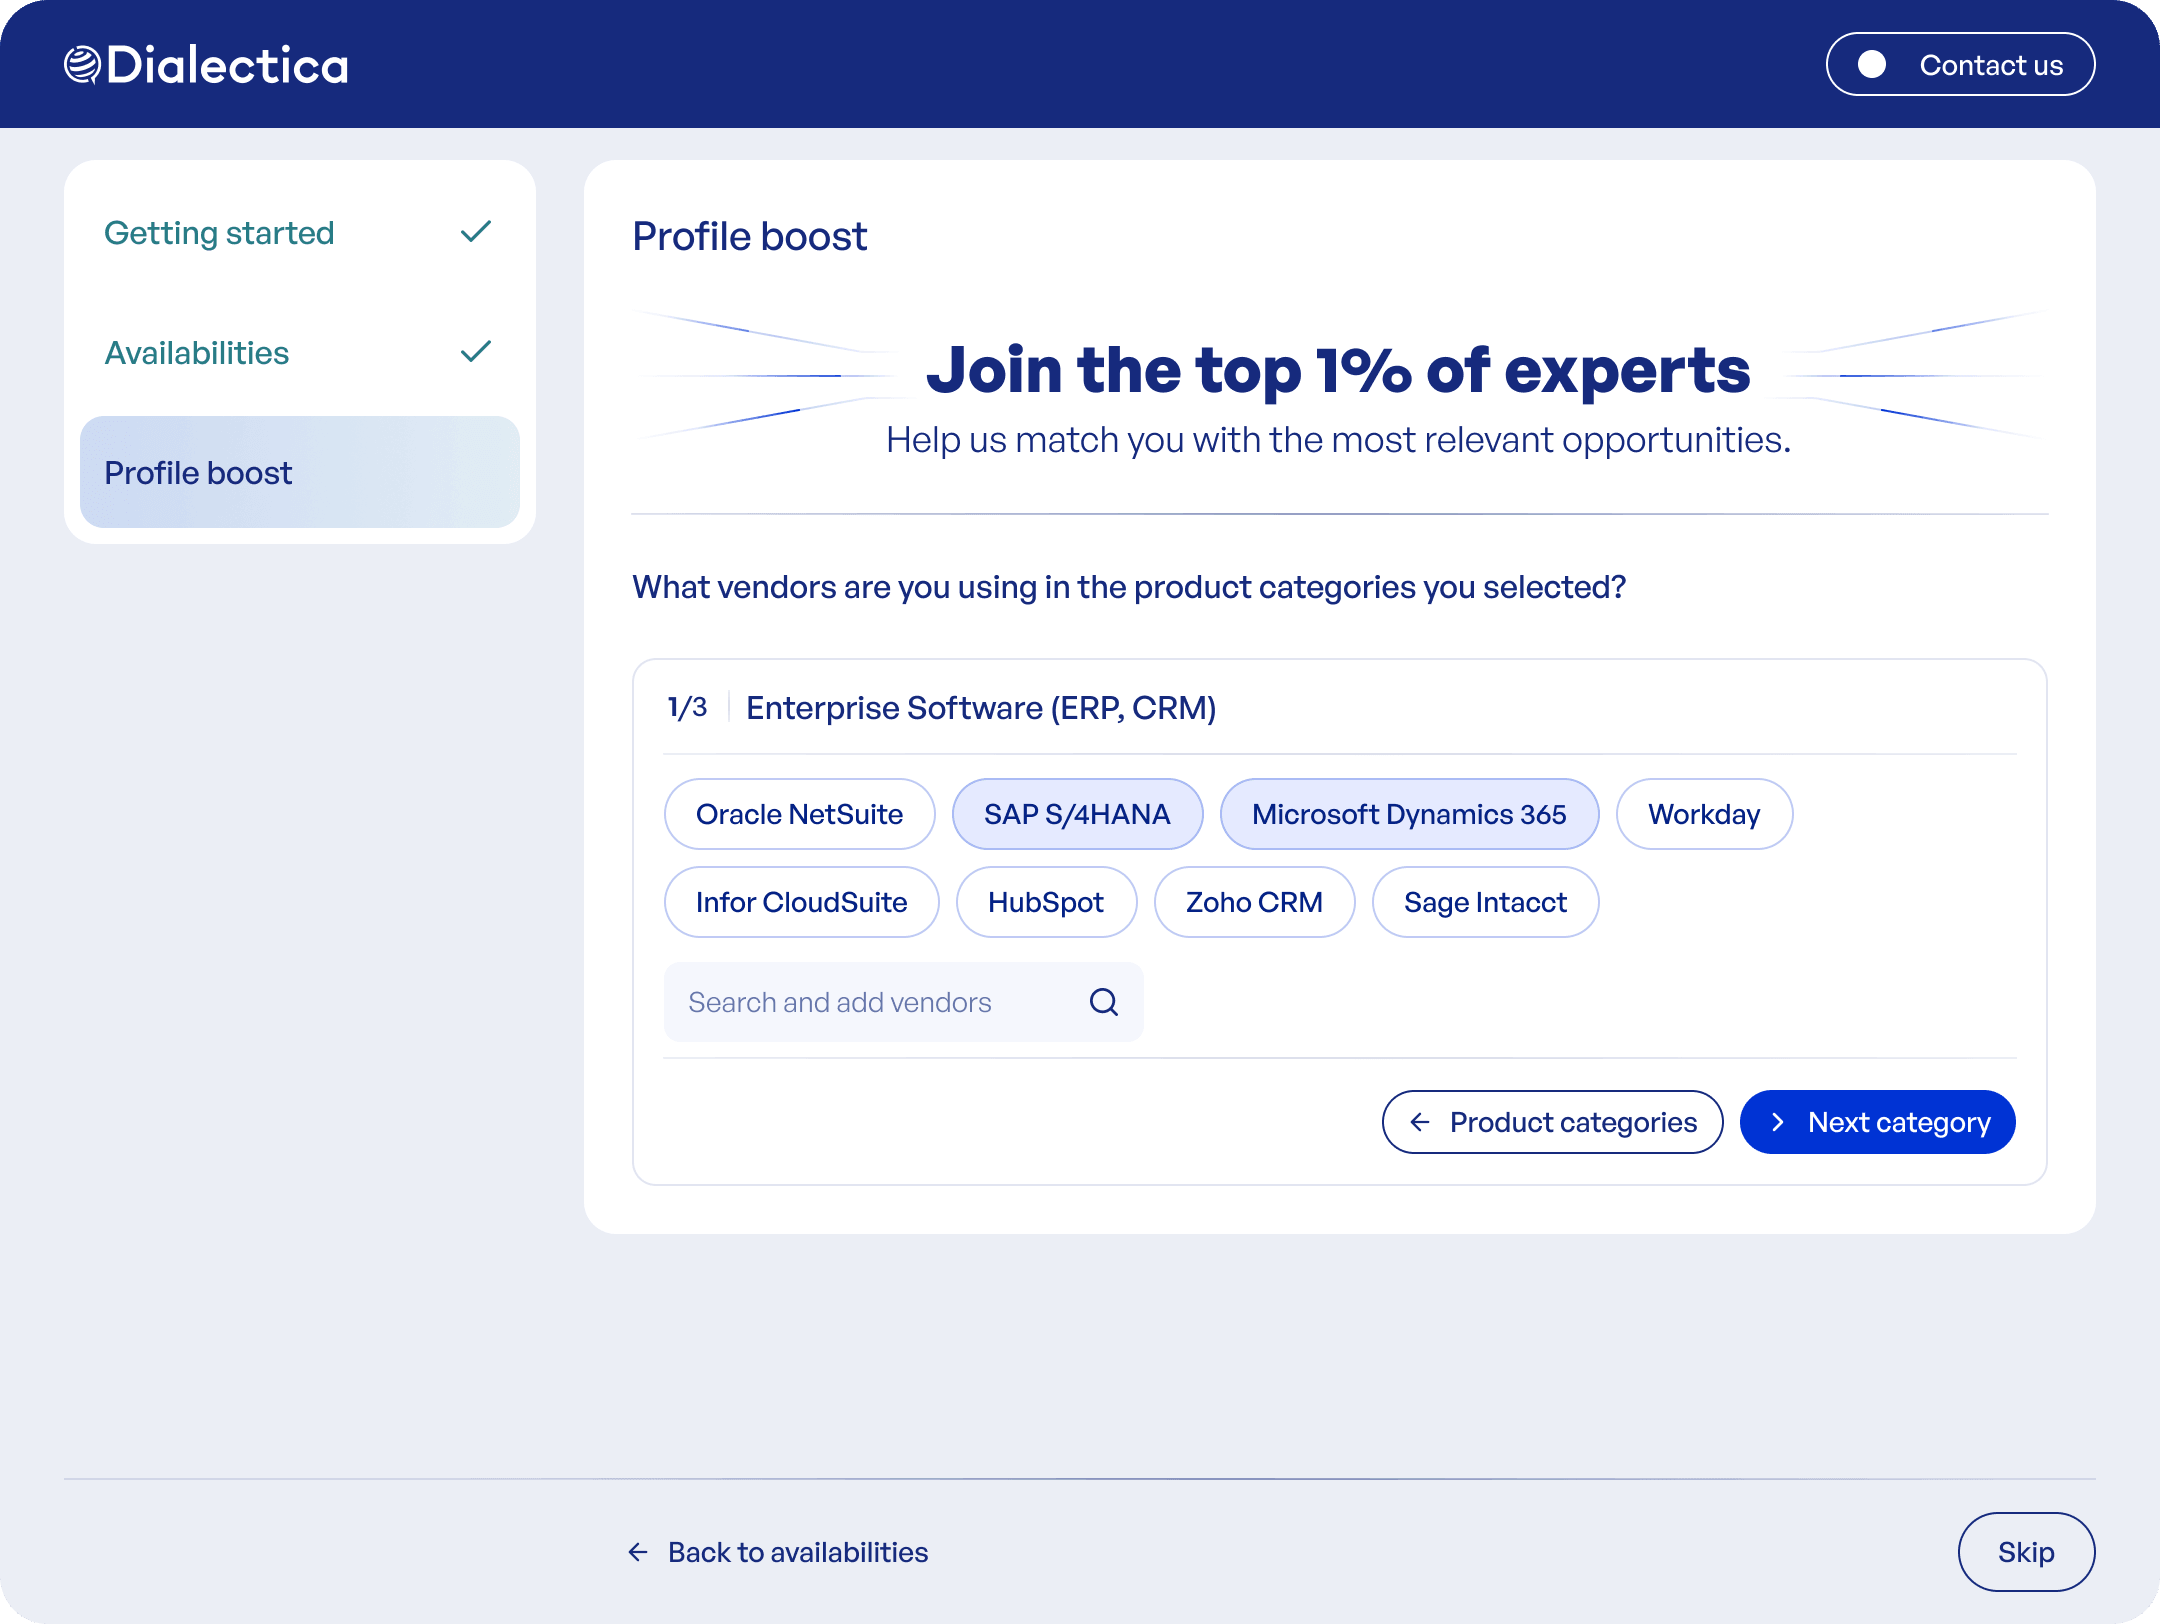Toggle the Oracle NetSuite vendor chip

pos(800,814)
